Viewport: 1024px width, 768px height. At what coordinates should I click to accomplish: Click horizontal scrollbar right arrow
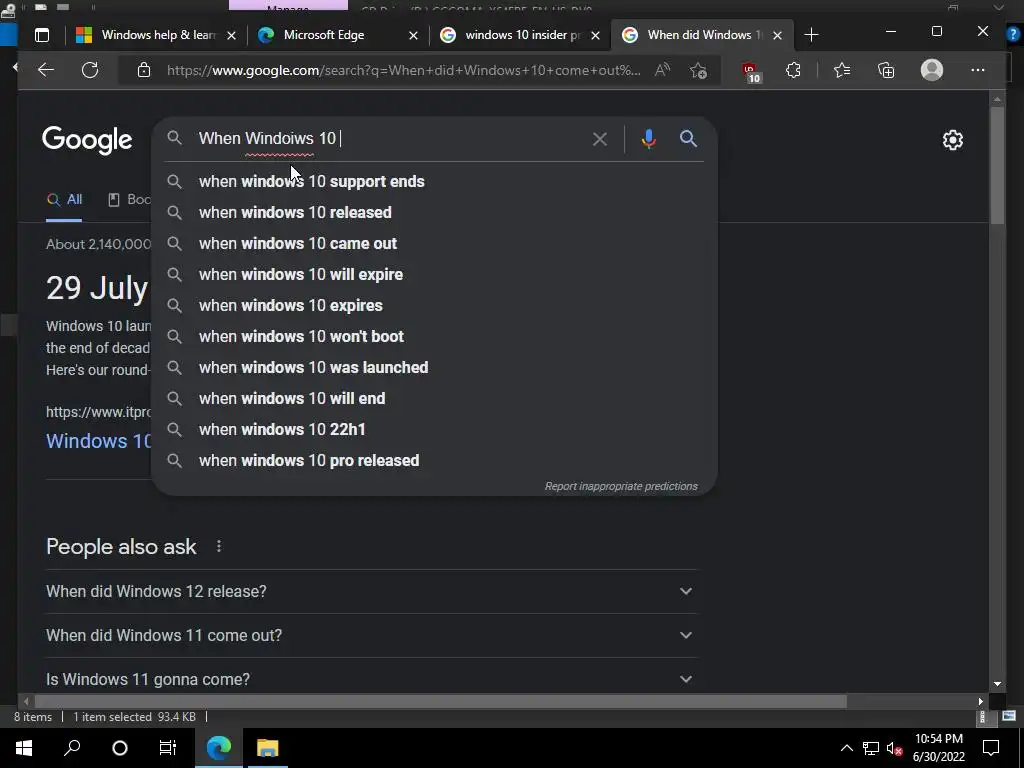(980, 701)
